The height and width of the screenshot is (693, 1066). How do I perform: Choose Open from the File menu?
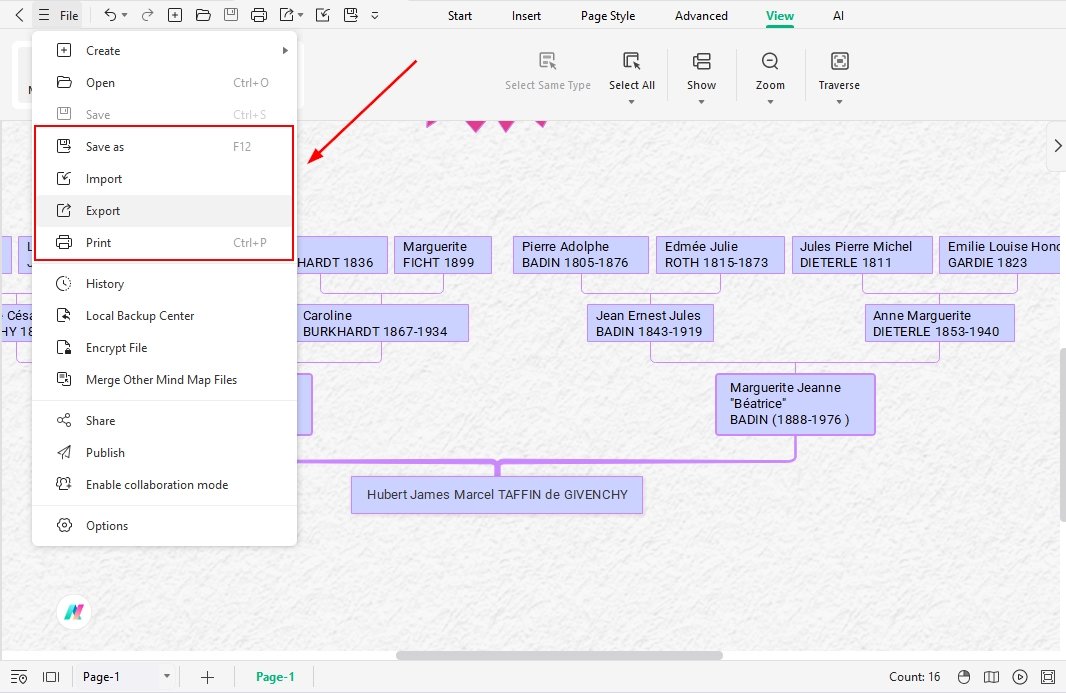pos(165,82)
